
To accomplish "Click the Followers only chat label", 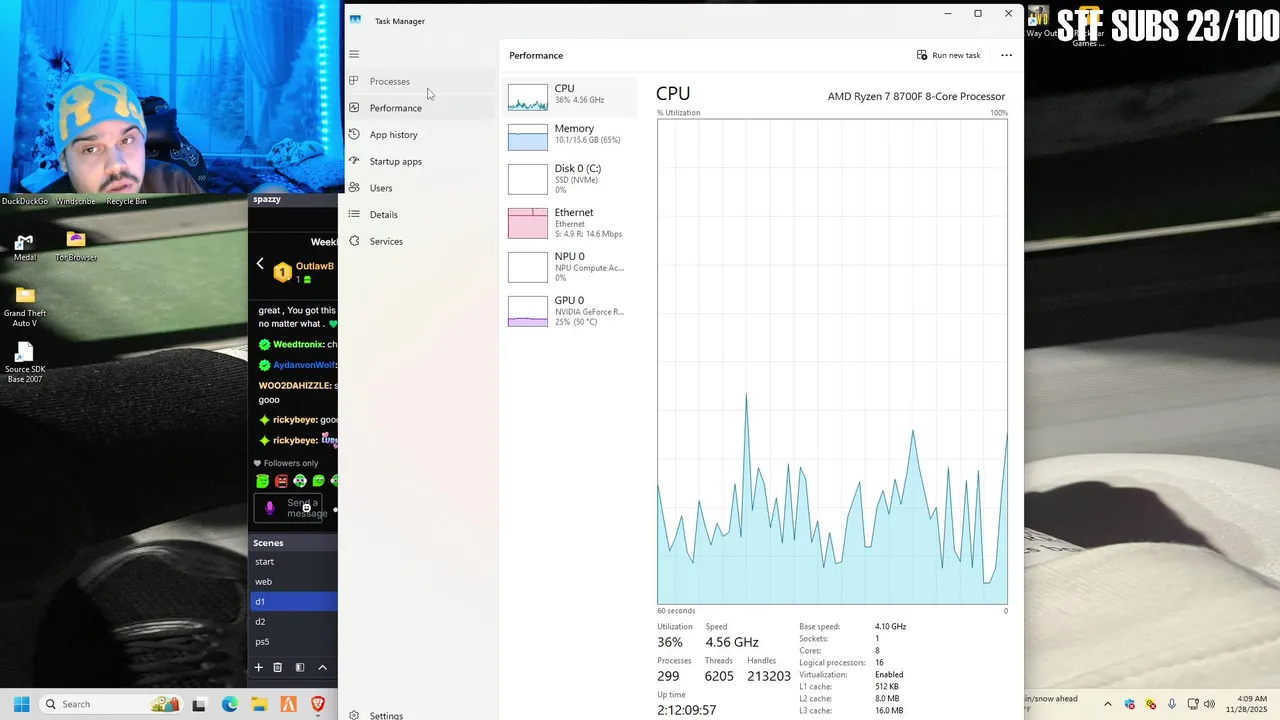I will point(291,463).
